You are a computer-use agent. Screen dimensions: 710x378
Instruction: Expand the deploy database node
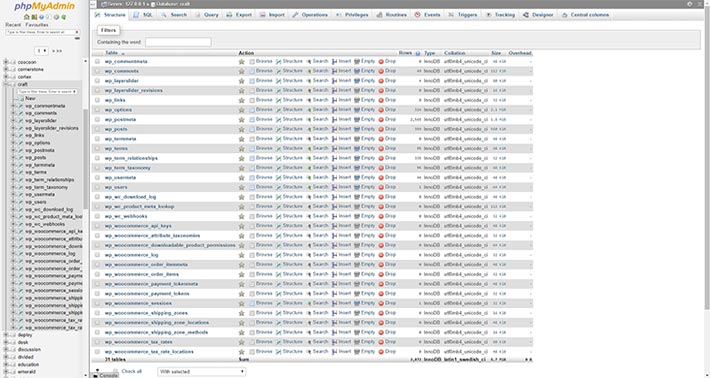[x=6, y=335]
